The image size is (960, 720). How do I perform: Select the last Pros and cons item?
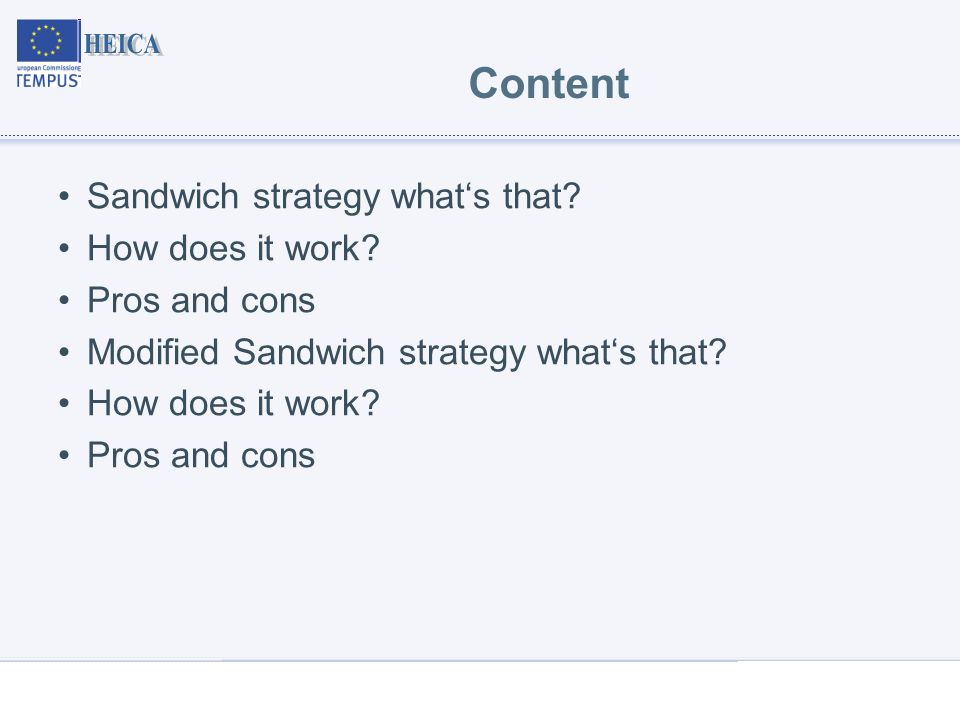[201, 455]
